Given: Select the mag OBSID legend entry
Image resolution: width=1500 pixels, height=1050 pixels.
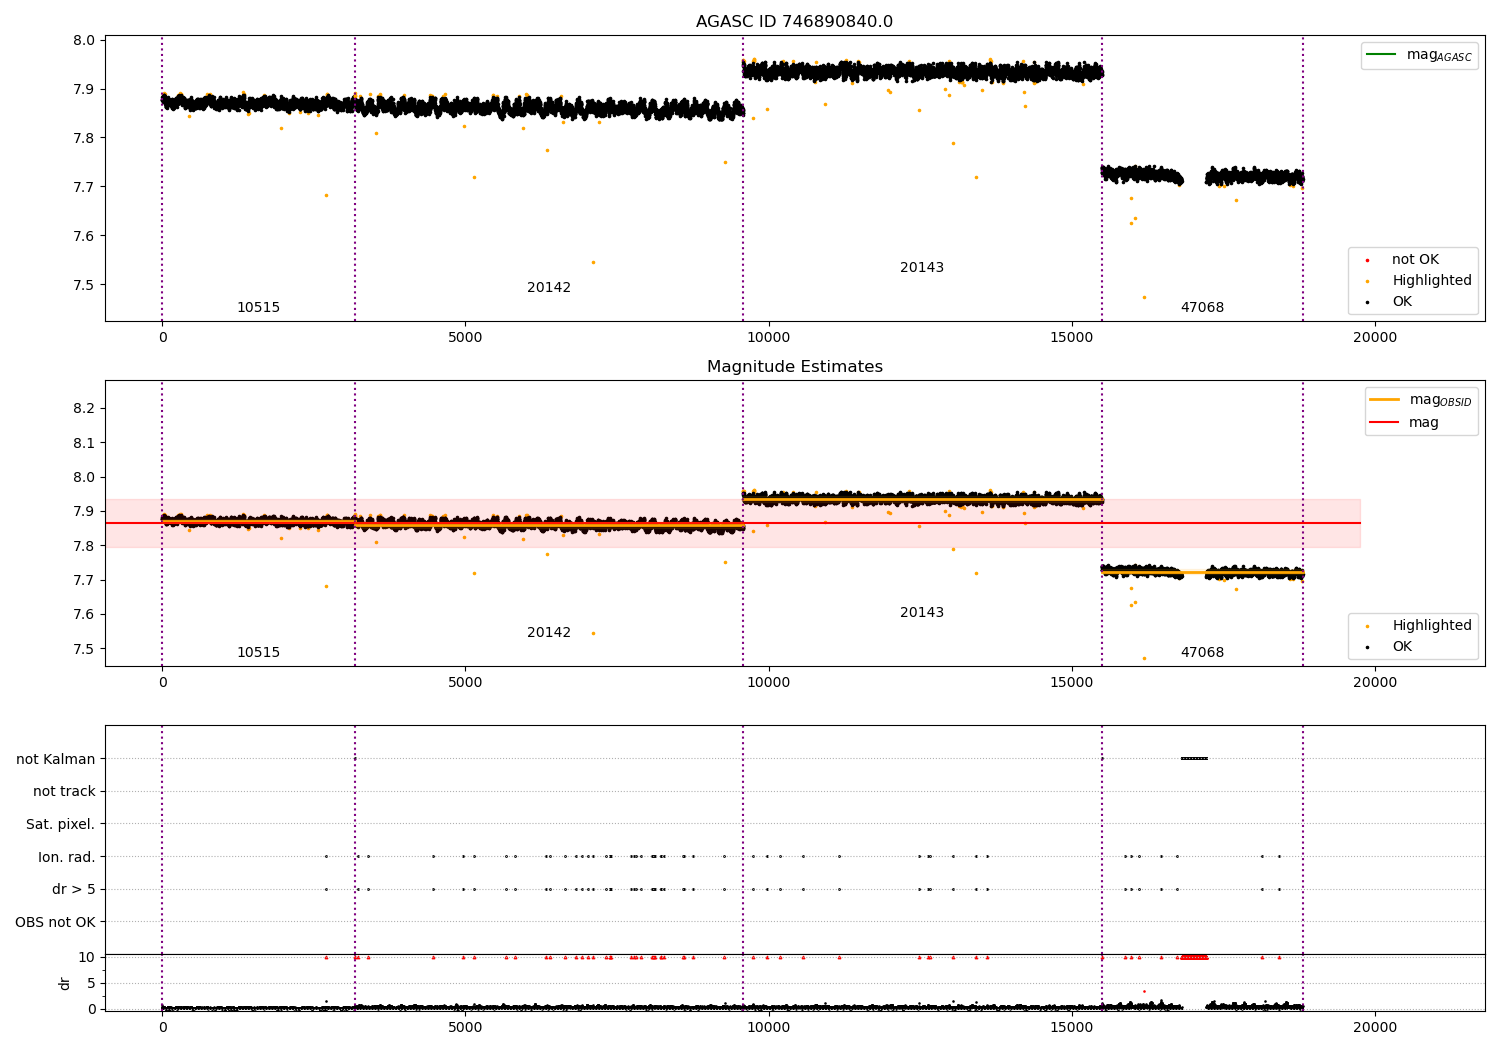Looking at the screenshot, I should pos(1420,400).
